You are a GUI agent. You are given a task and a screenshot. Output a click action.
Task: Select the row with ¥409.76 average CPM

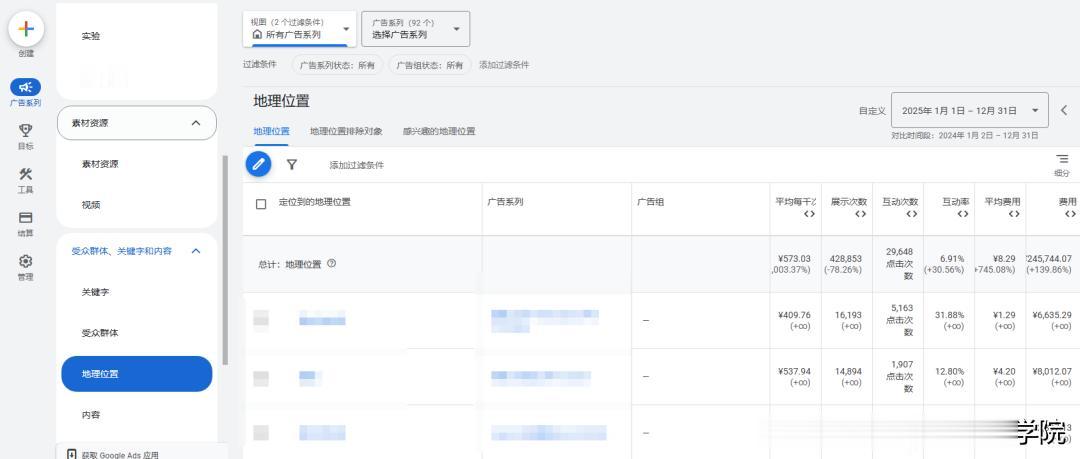[x=260, y=318]
